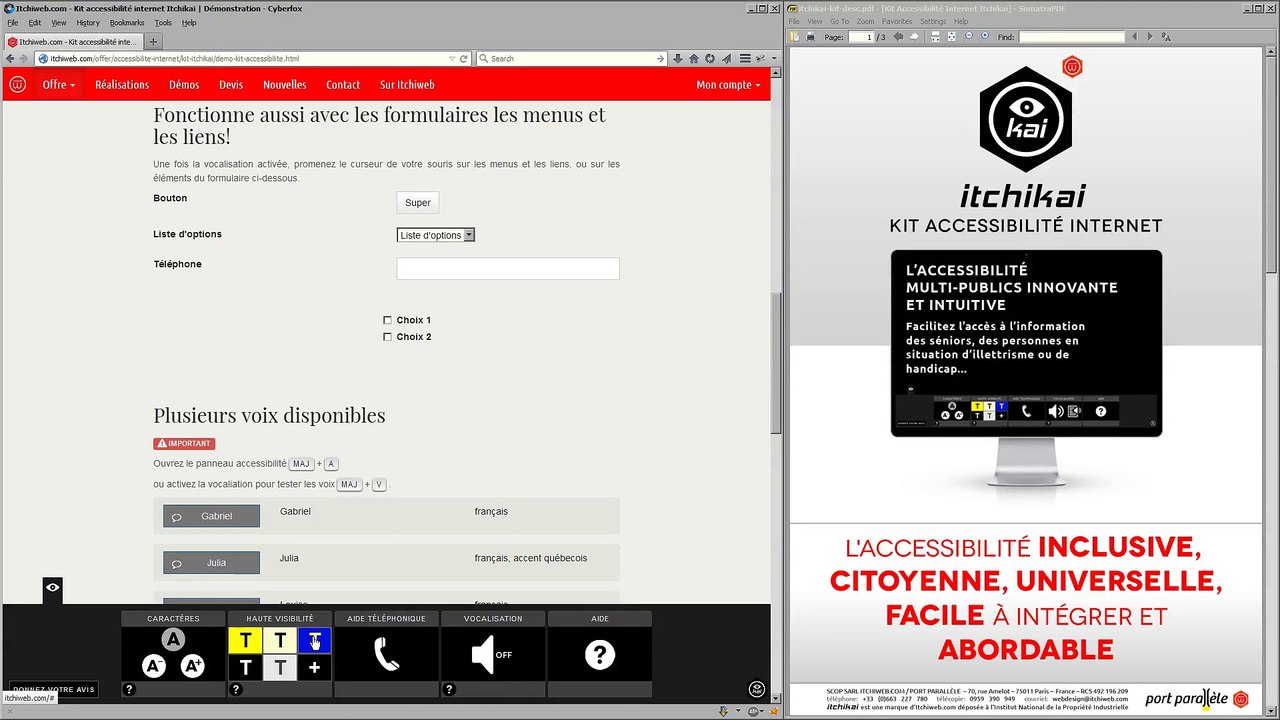Image resolution: width=1280 pixels, height=720 pixels.
Task: Expand the Mon compte dropdown
Action: 728,85
